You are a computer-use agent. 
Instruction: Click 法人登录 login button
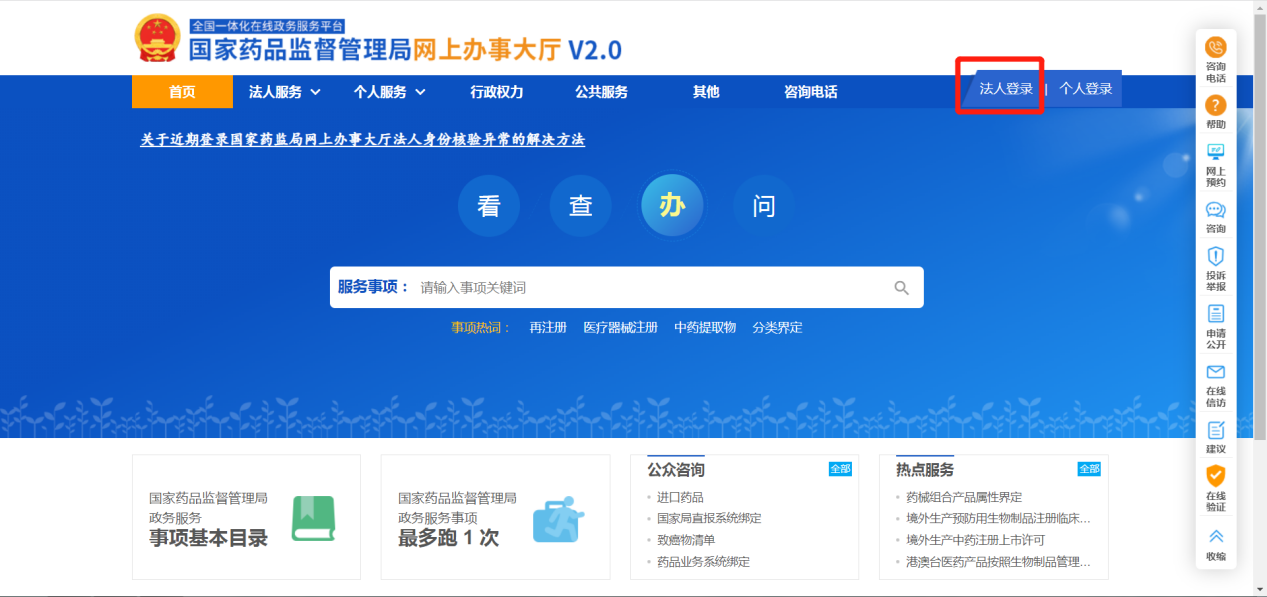[x=1005, y=89]
